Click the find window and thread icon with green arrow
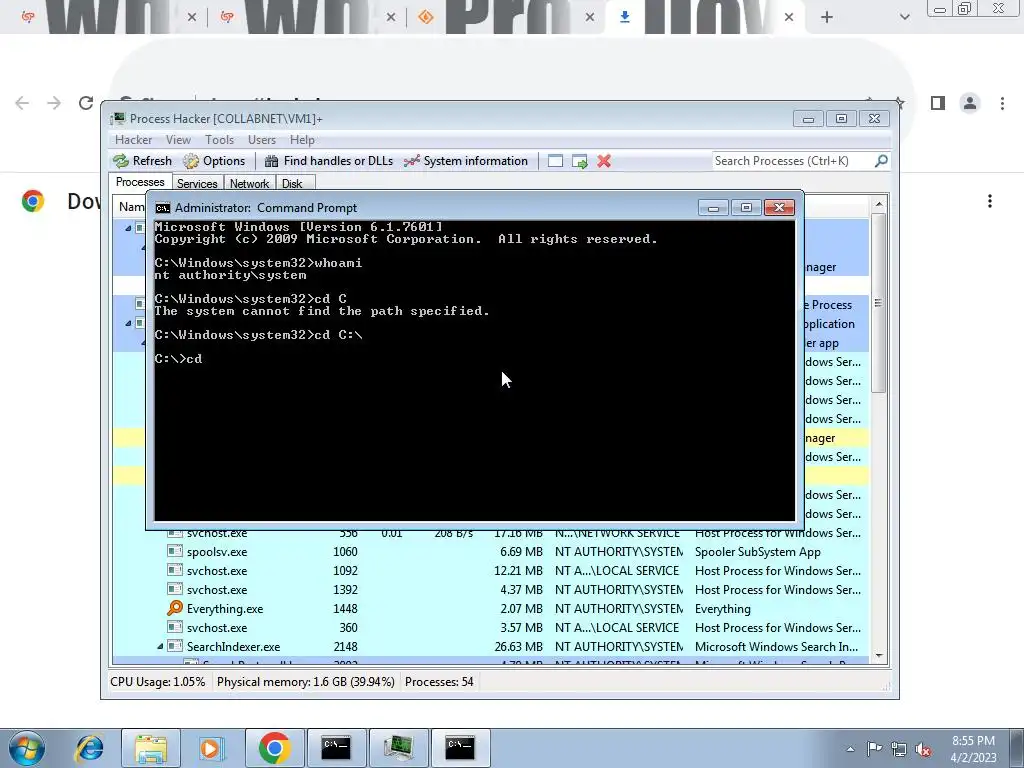 click(x=580, y=161)
